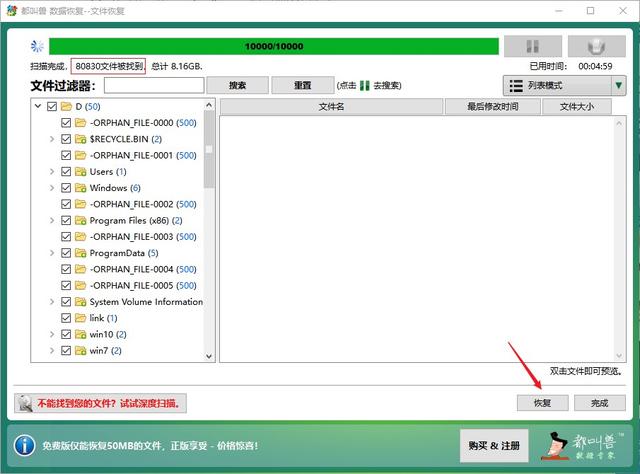Click the win10 folder icon
This screenshot has width=640, height=474.
80,334
